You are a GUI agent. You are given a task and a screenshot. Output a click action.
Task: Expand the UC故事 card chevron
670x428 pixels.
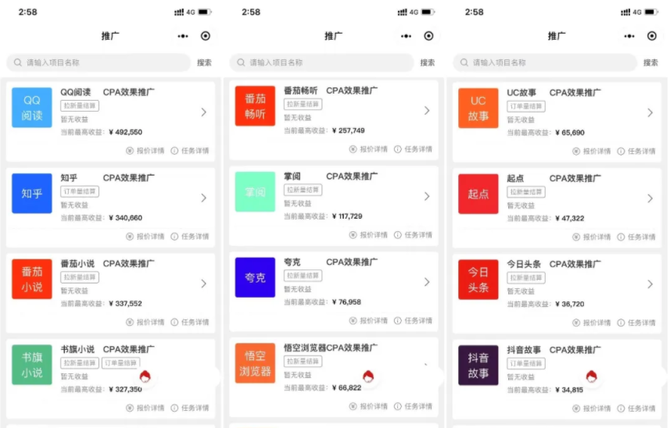(650, 113)
